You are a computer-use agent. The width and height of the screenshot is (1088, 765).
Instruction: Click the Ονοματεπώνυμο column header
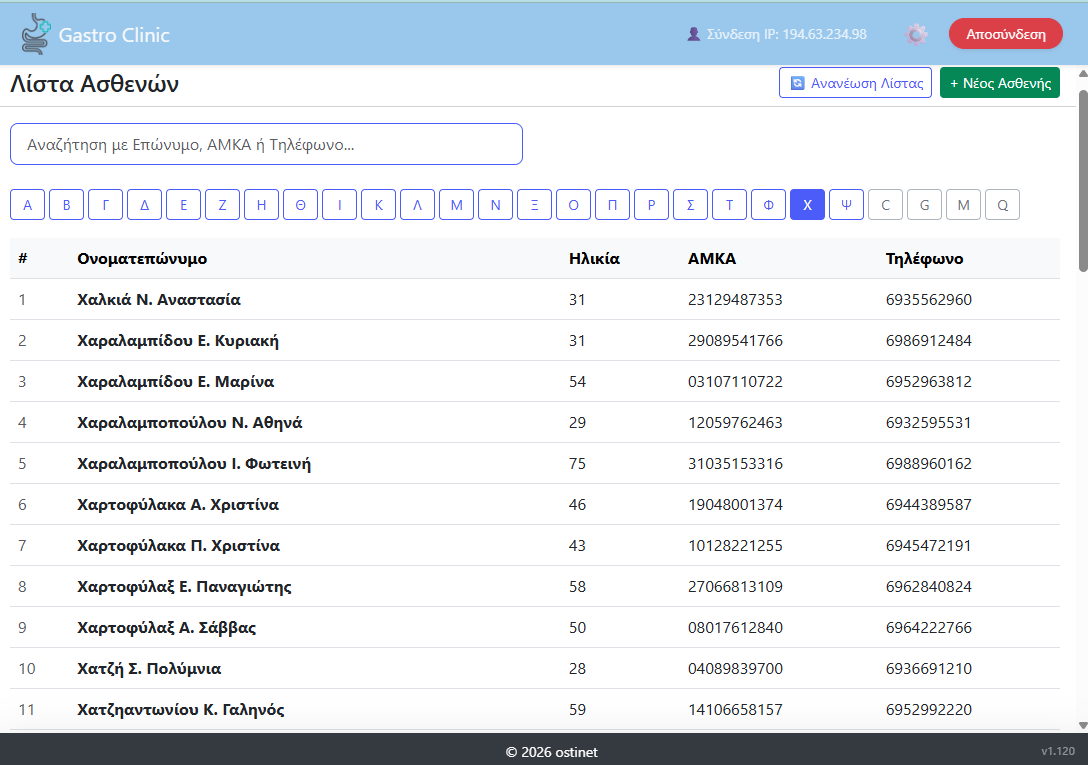coord(142,259)
